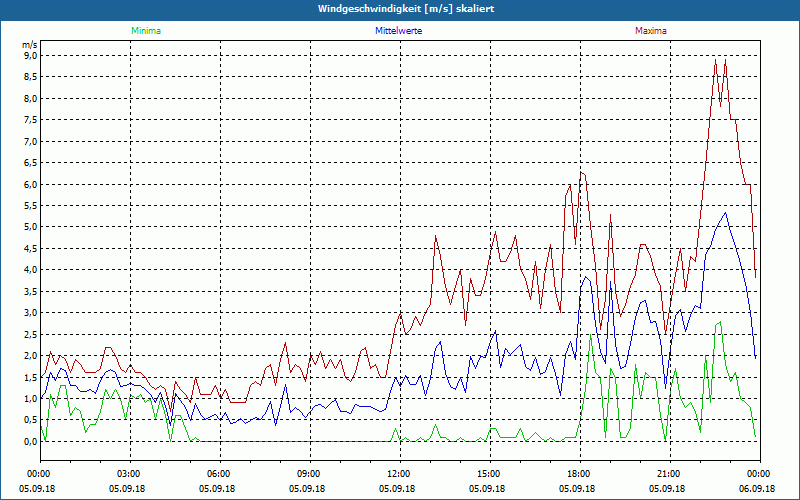
Task: Click the 21:00 time axis label
Action: point(670,474)
